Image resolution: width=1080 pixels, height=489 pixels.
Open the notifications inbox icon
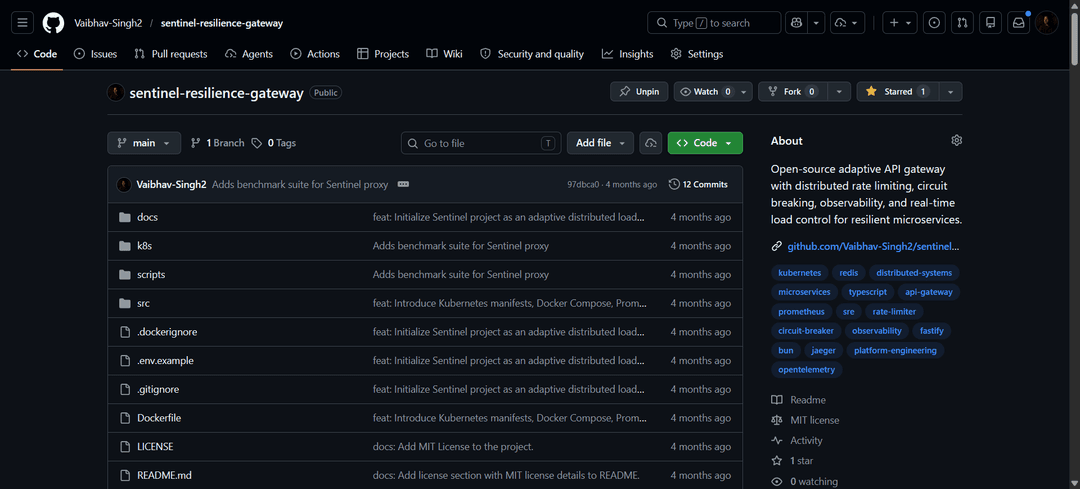point(1018,23)
